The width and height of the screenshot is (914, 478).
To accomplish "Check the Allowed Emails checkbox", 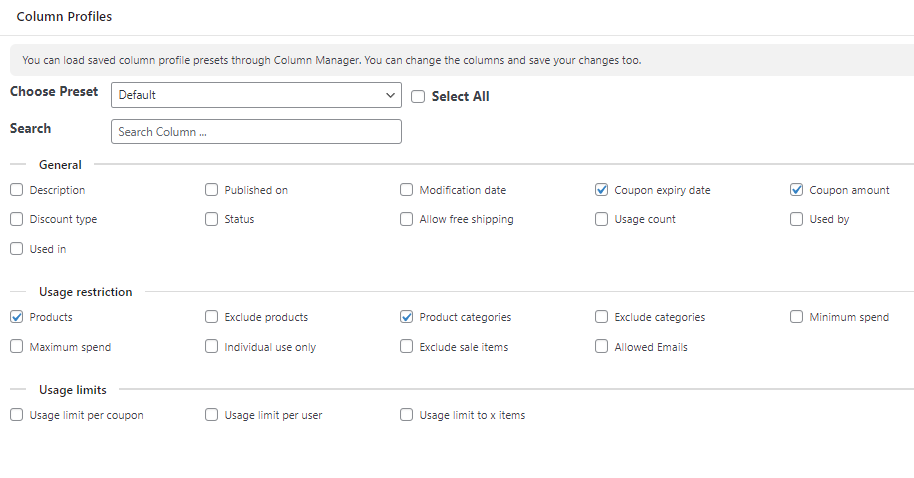I will coord(601,347).
